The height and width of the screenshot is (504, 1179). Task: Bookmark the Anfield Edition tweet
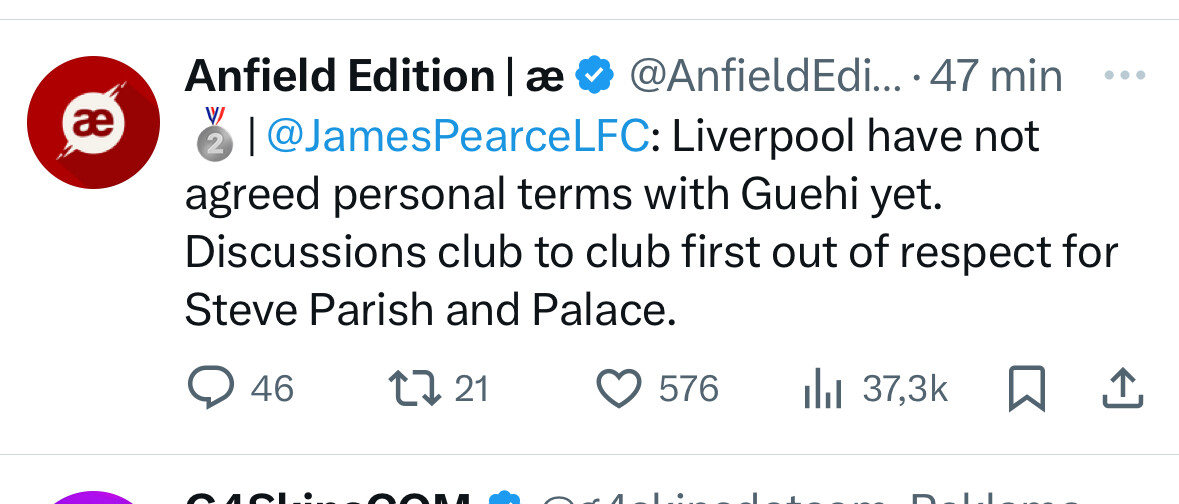coord(1027,388)
